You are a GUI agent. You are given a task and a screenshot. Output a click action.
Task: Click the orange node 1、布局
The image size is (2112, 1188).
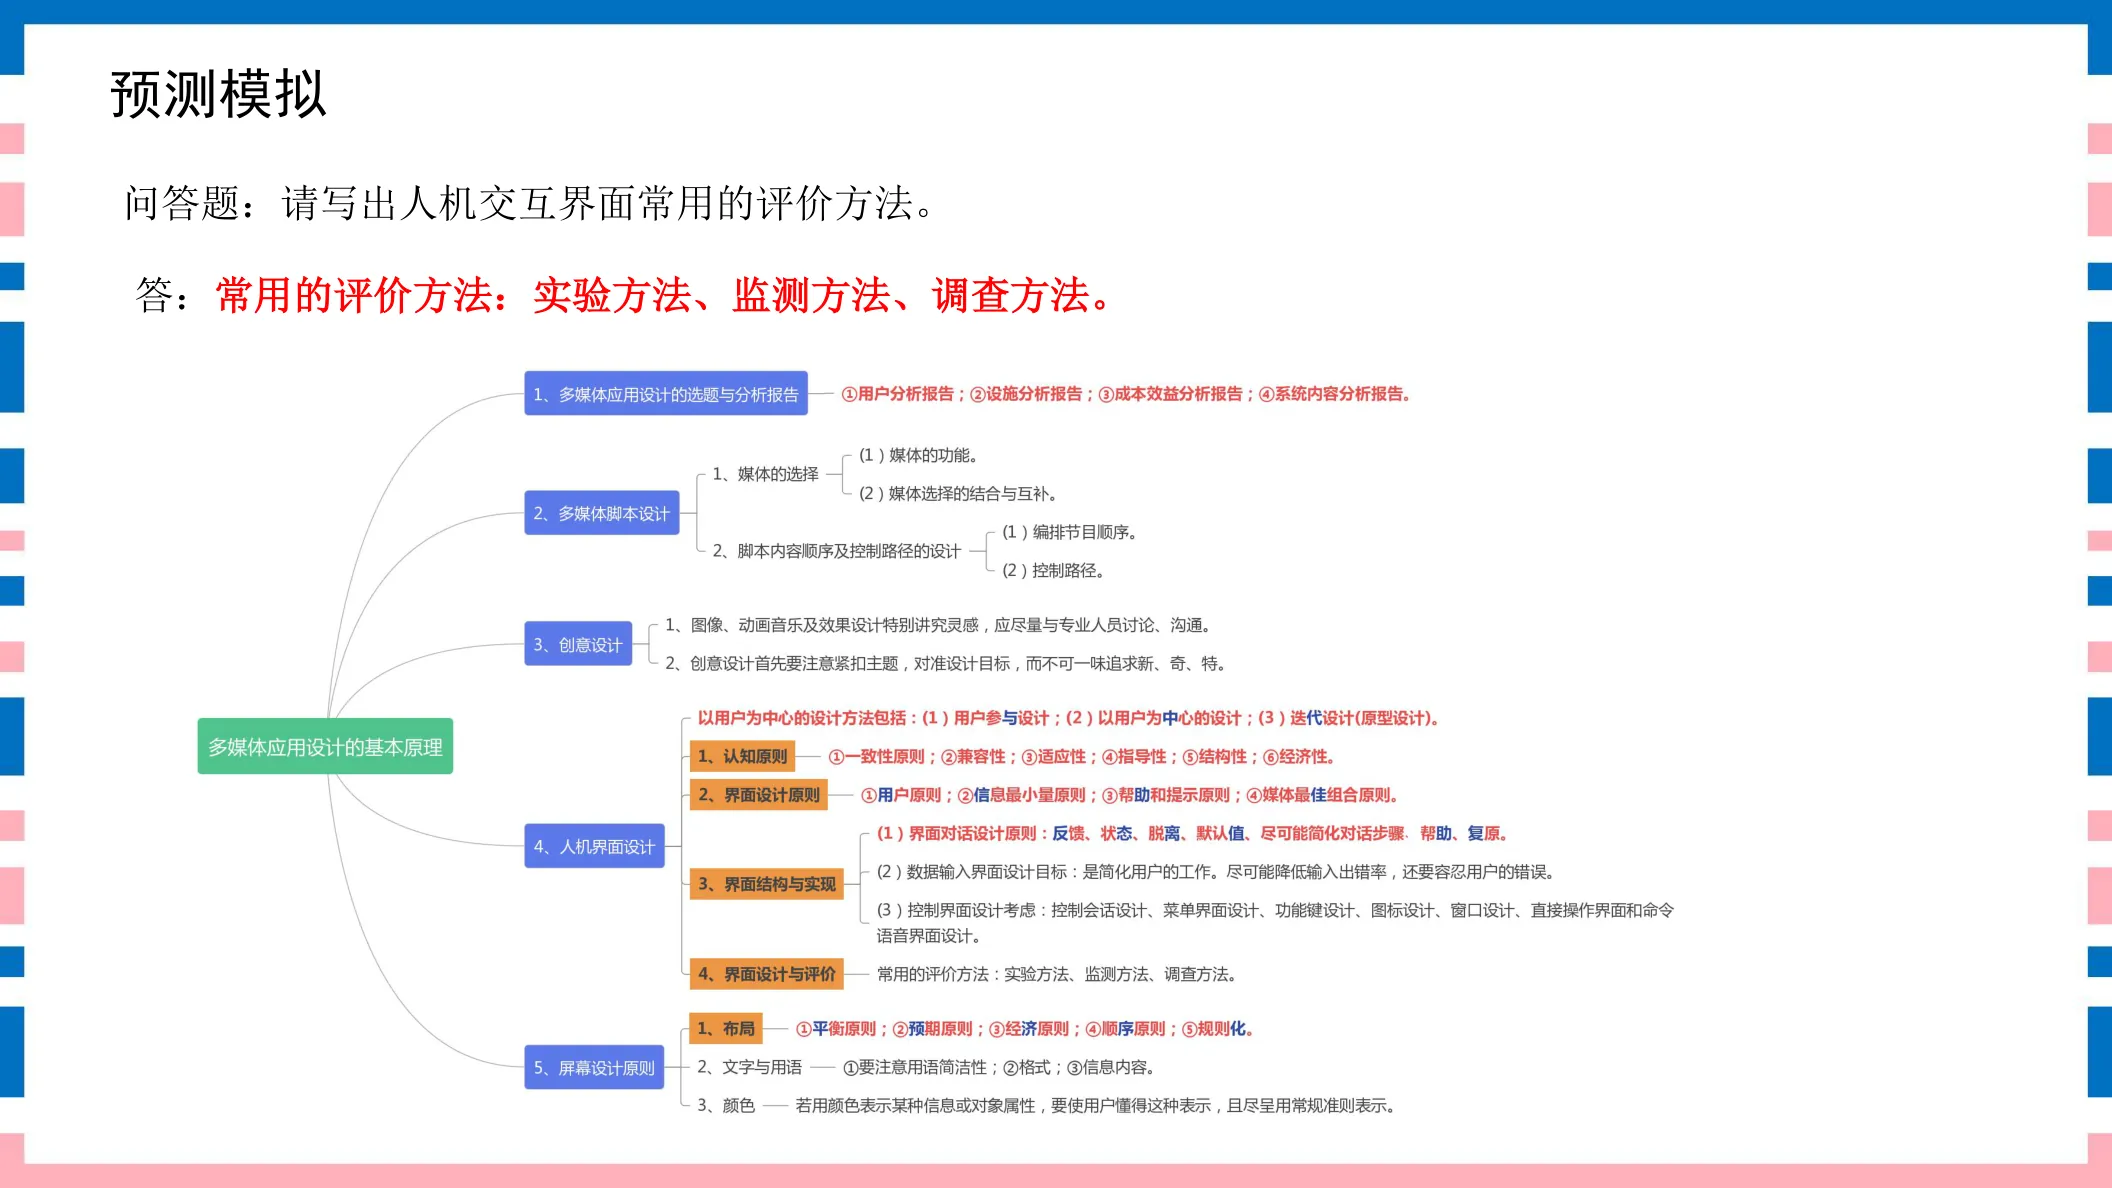726,1028
